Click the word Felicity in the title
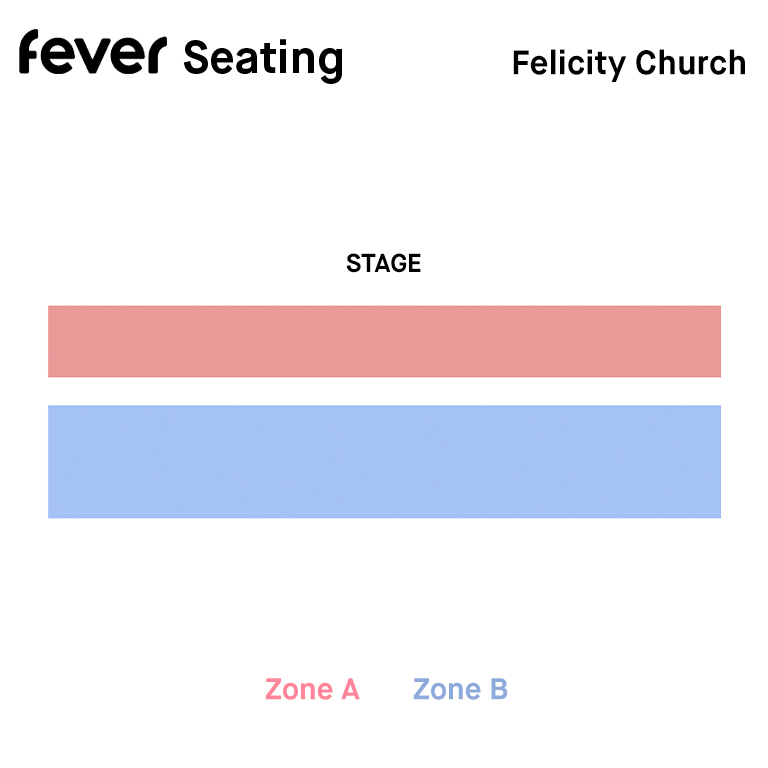This screenshot has width=768, height=768. 569,64
